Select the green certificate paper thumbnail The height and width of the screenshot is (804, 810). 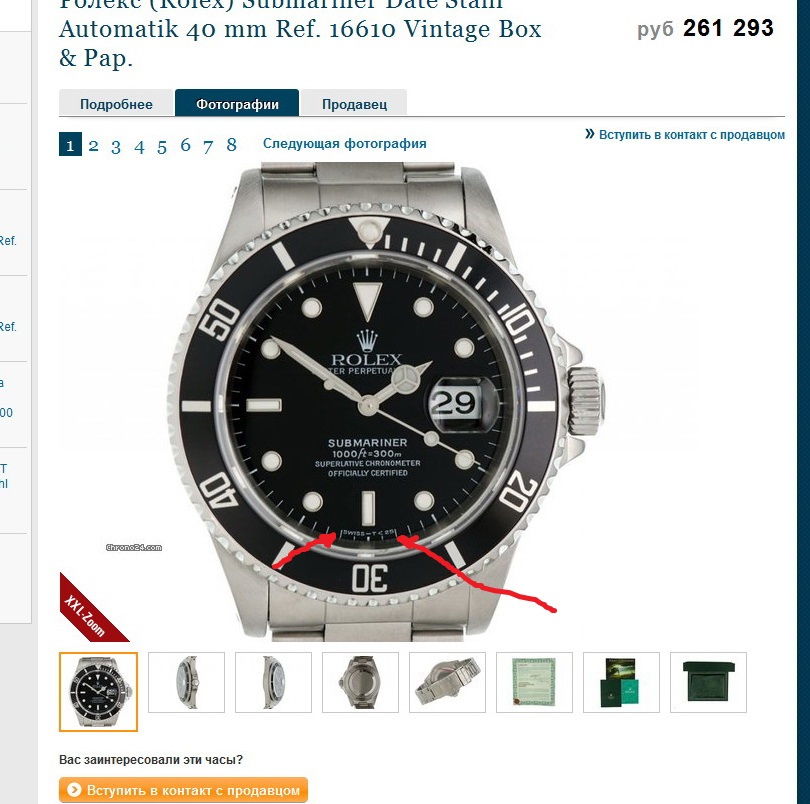click(534, 682)
